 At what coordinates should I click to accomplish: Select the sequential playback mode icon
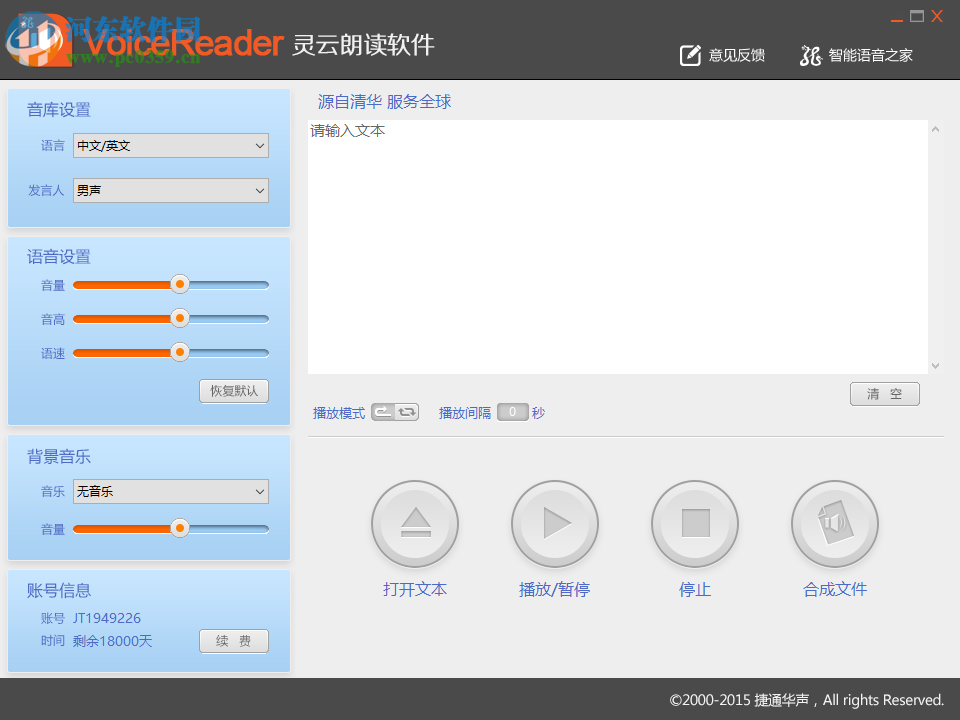pyautogui.click(x=383, y=411)
